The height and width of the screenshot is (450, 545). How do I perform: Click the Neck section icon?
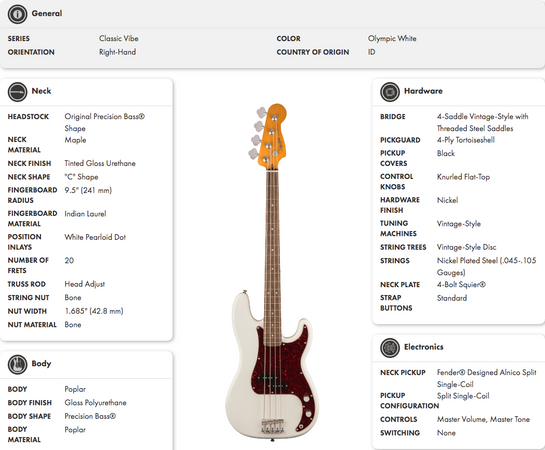pyautogui.click(x=17, y=92)
